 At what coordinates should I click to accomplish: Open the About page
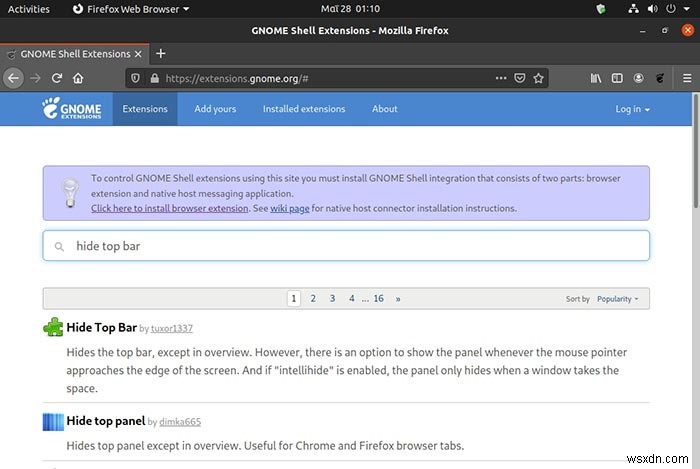click(384, 109)
